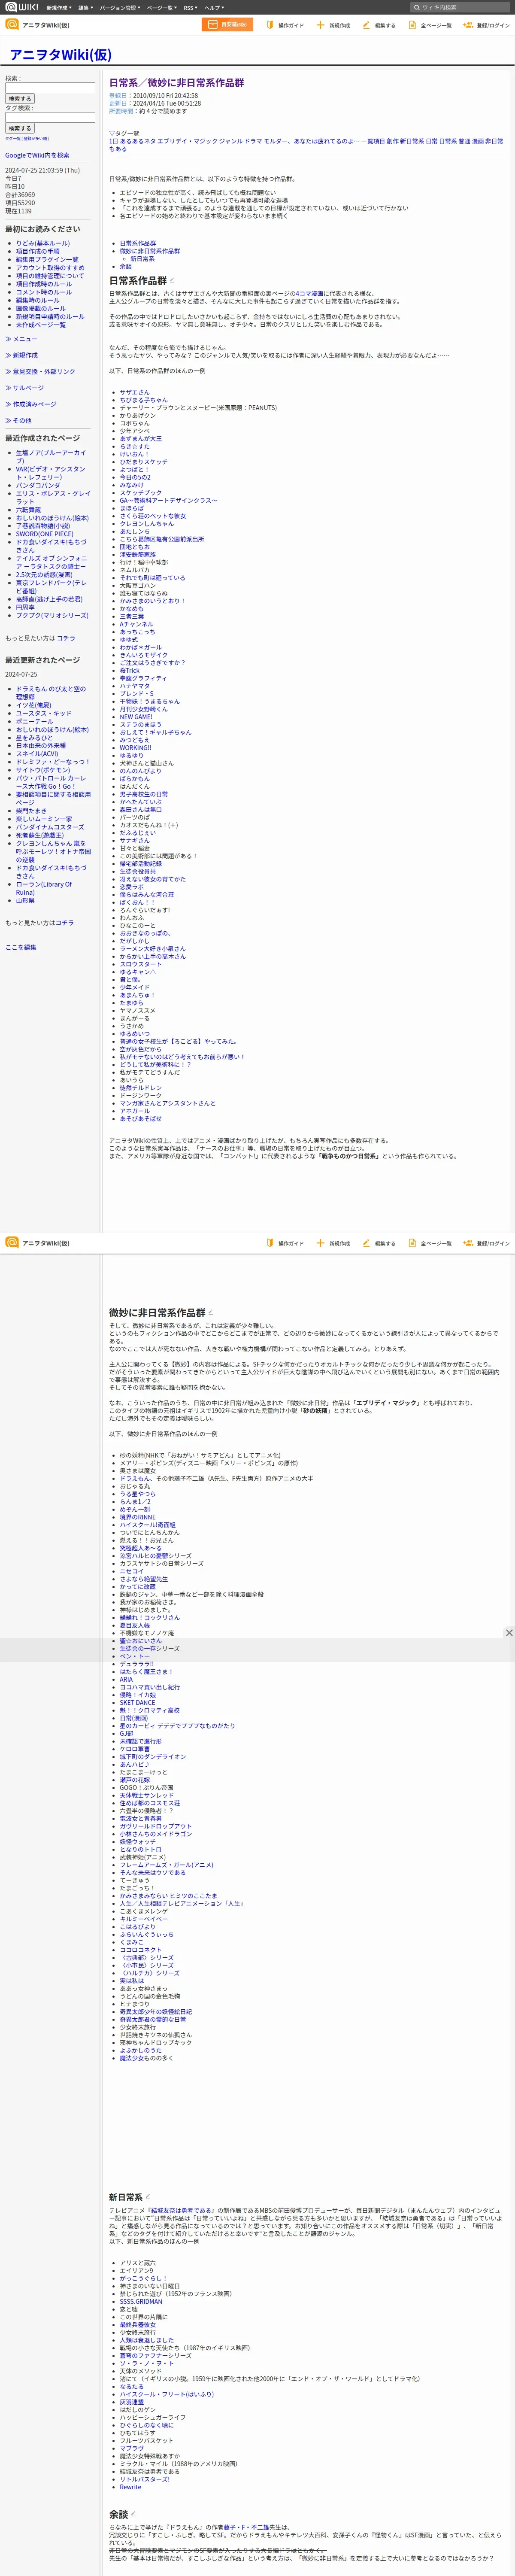Open the ここを編集 sidebar link
This screenshot has width=515, height=2576.
pyautogui.click(x=21, y=947)
